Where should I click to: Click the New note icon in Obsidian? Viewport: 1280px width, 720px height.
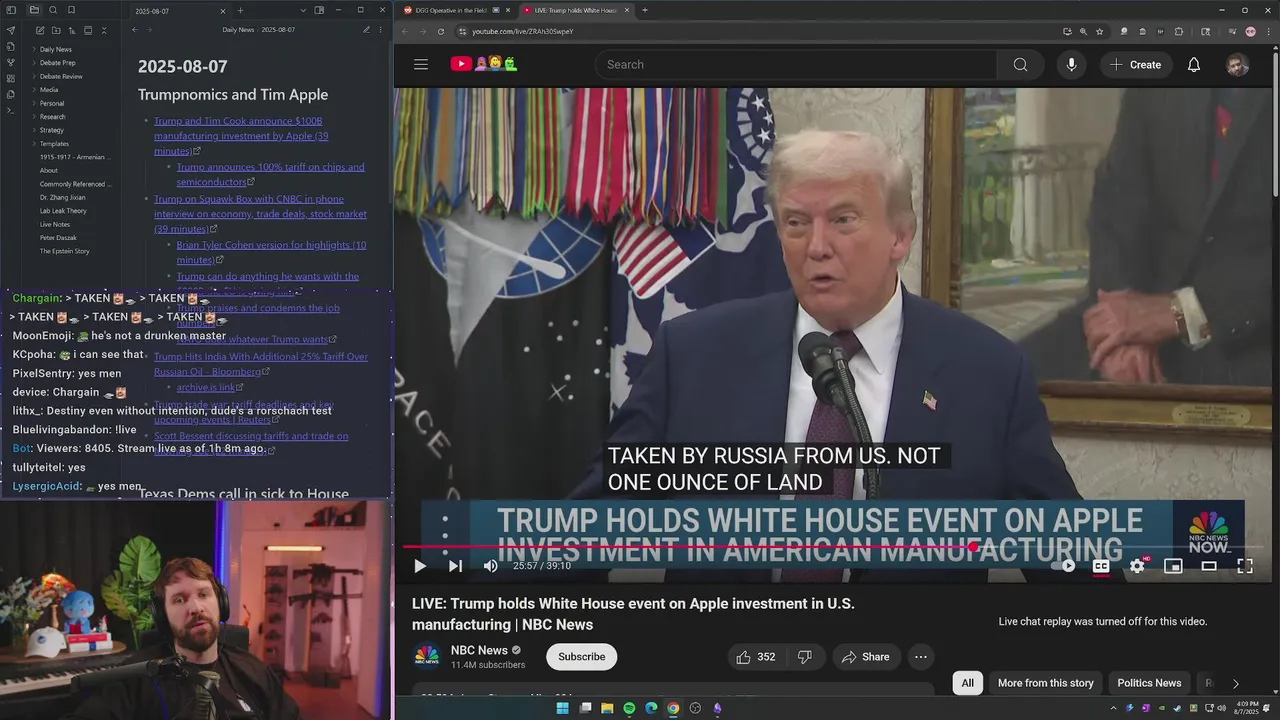[x=39, y=30]
